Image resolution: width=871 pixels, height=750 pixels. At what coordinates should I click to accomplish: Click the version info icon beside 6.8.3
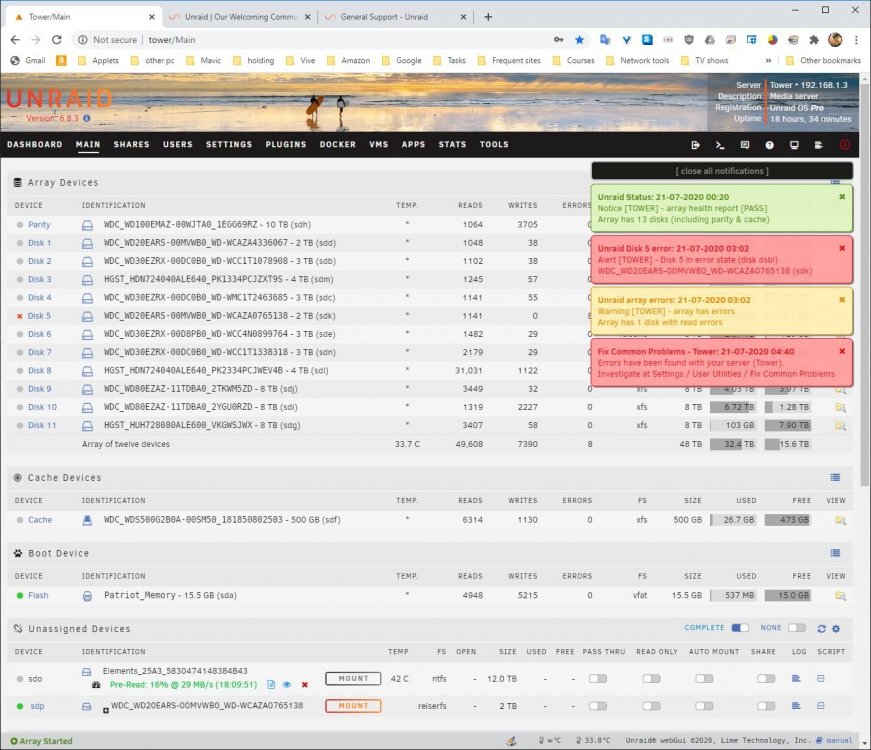pos(87,118)
